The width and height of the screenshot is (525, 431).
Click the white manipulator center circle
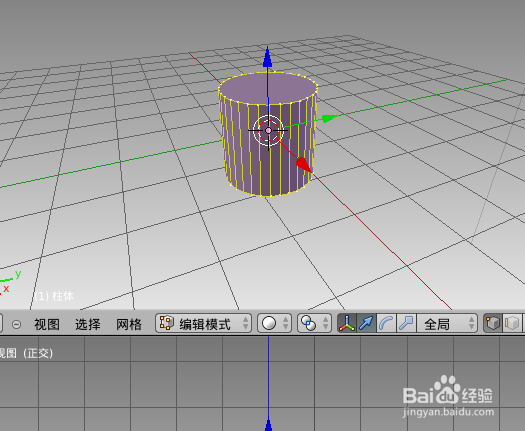269,130
